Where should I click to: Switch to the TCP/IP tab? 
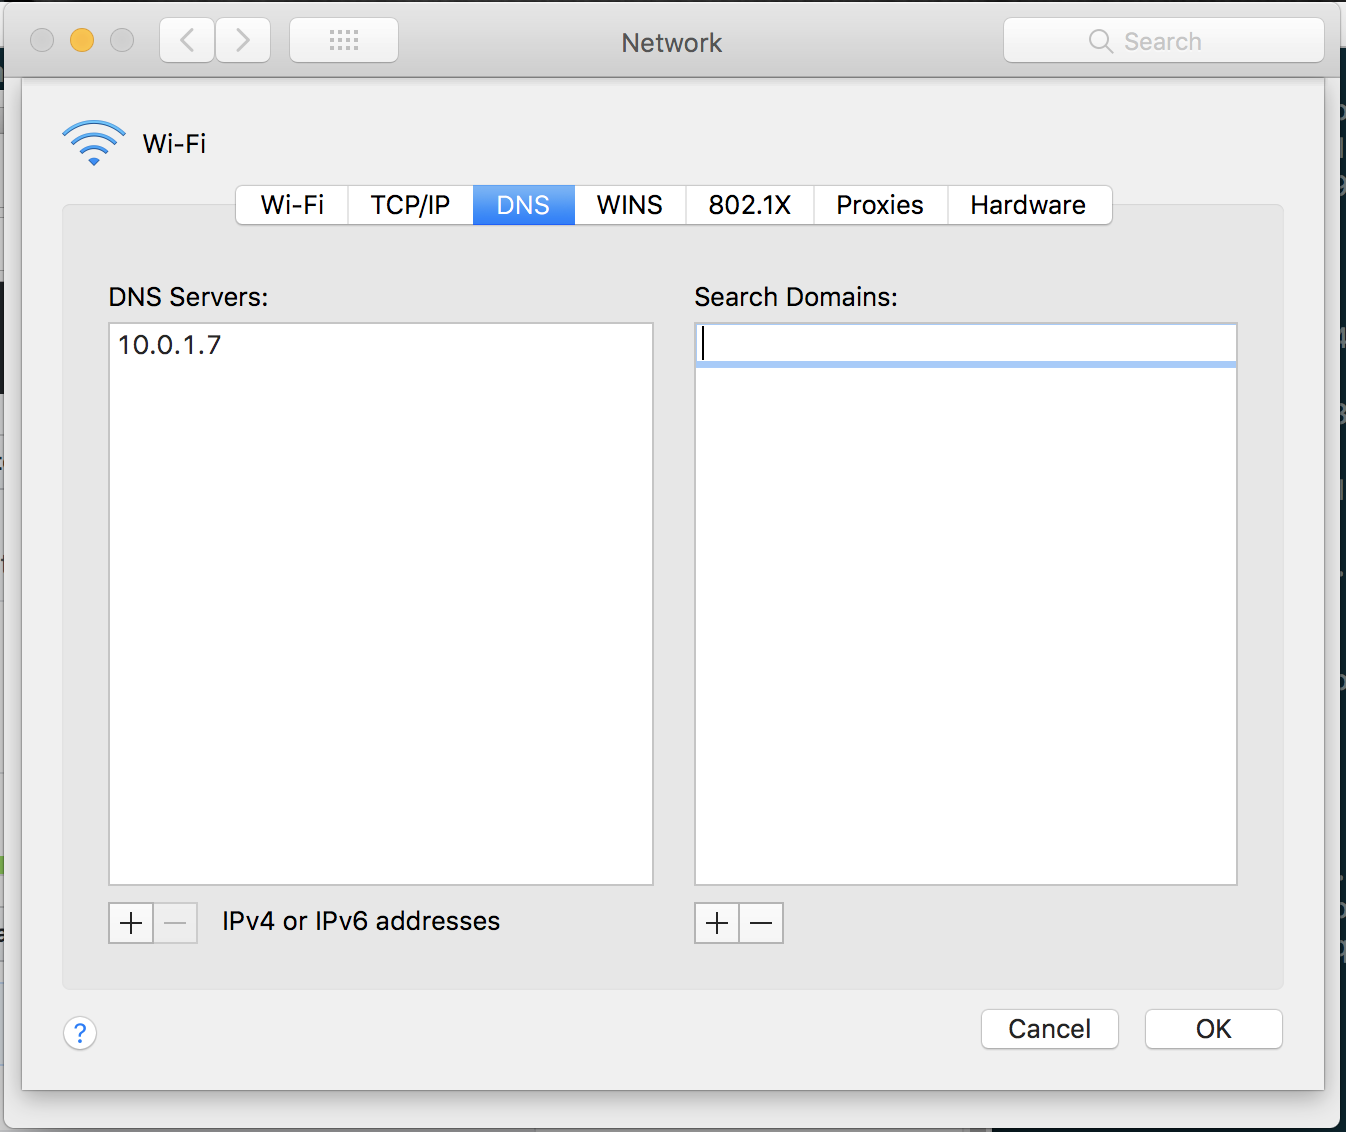tap(410, 205)
